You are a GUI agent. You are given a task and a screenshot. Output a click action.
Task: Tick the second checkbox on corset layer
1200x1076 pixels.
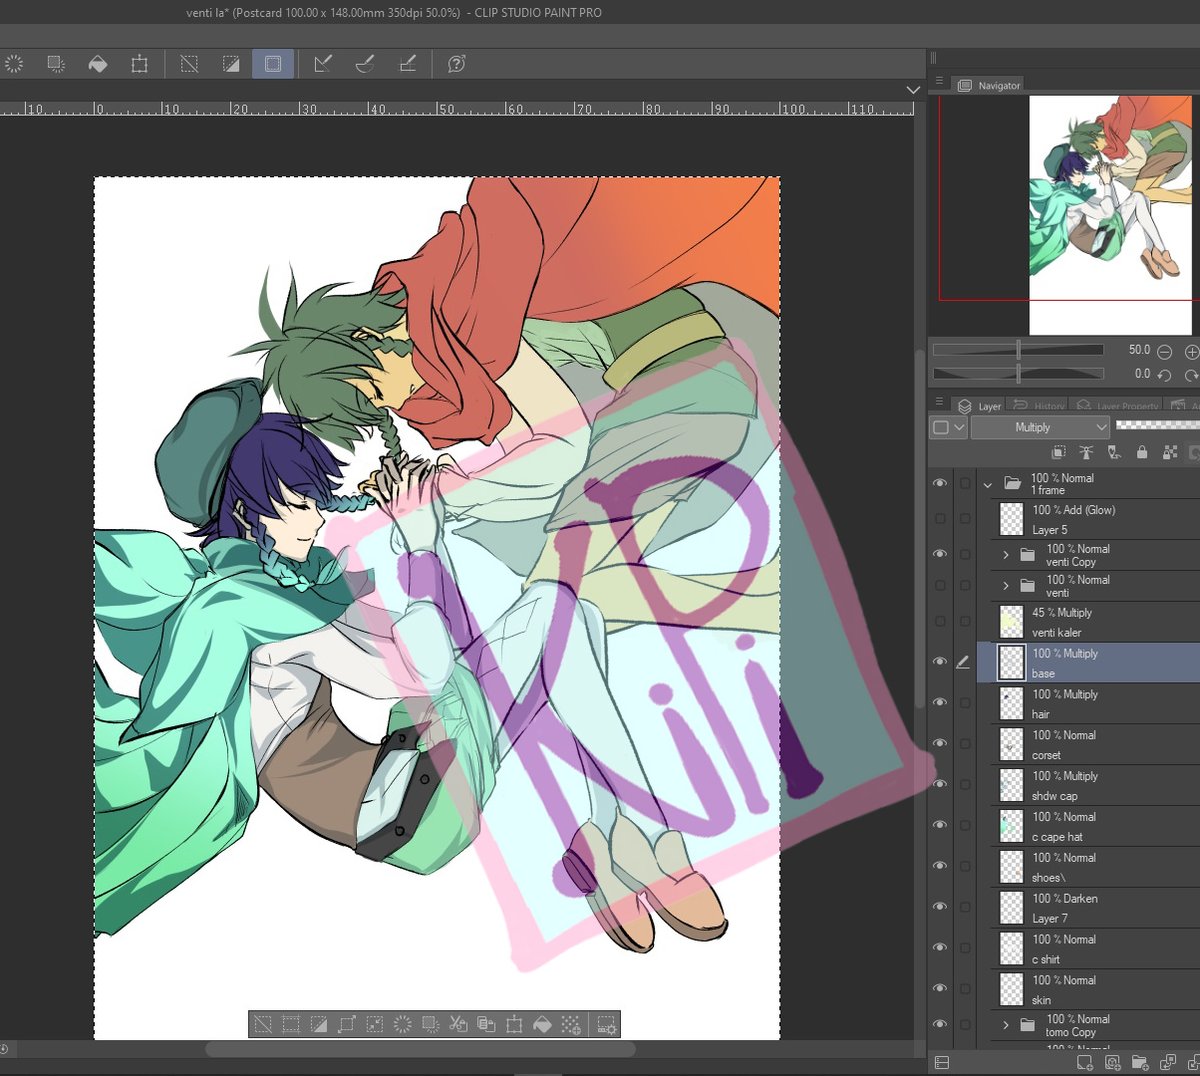965,744
